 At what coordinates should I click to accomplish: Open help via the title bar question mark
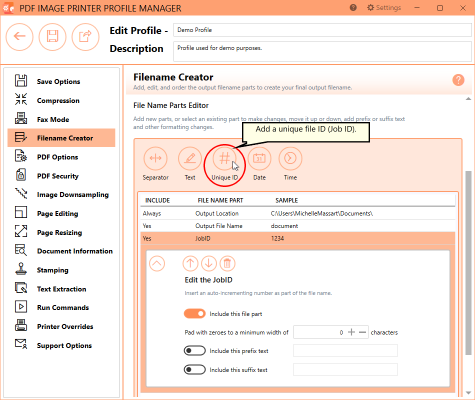[x=353, y=8]
